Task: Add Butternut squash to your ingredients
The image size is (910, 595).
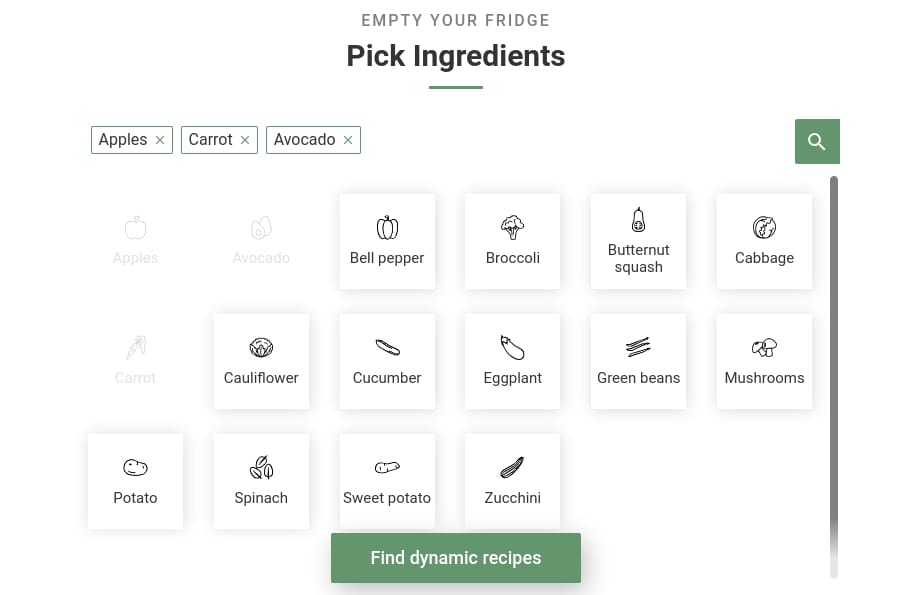Action: 638,240
